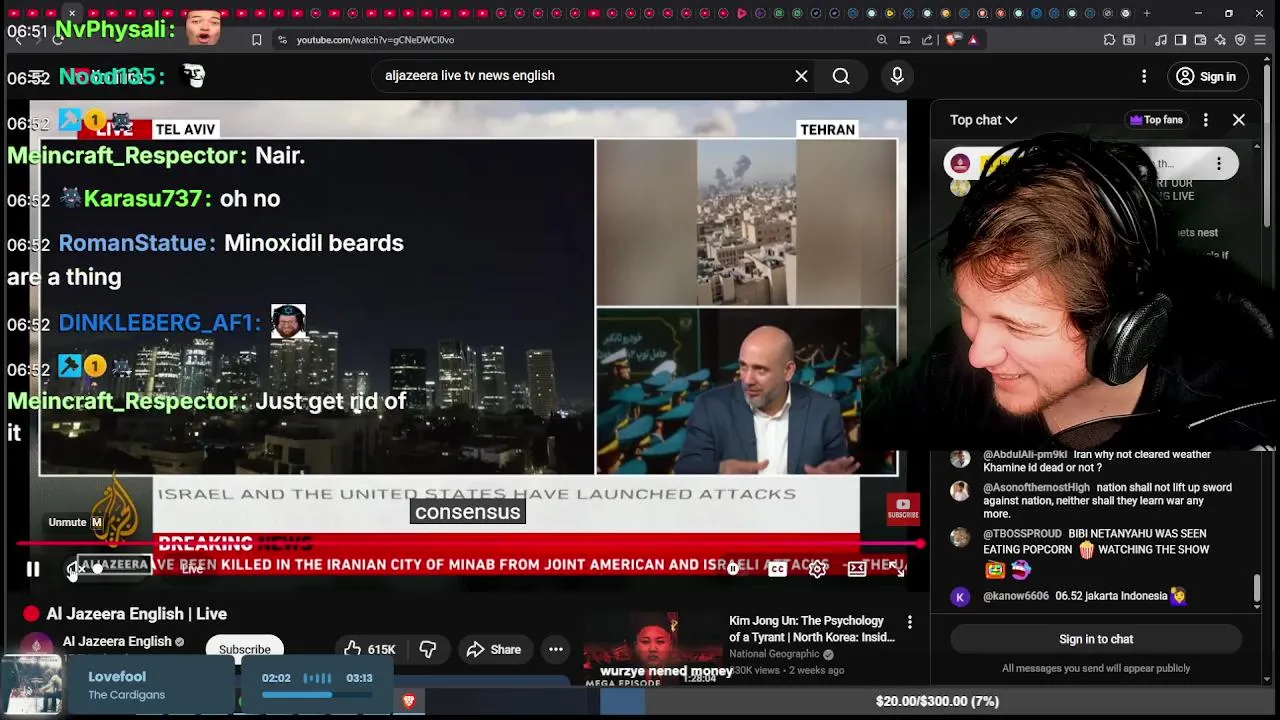Subscribe to Al Jazeera English channel
The height and width of the screenshot is (720, 1280).
244,649
